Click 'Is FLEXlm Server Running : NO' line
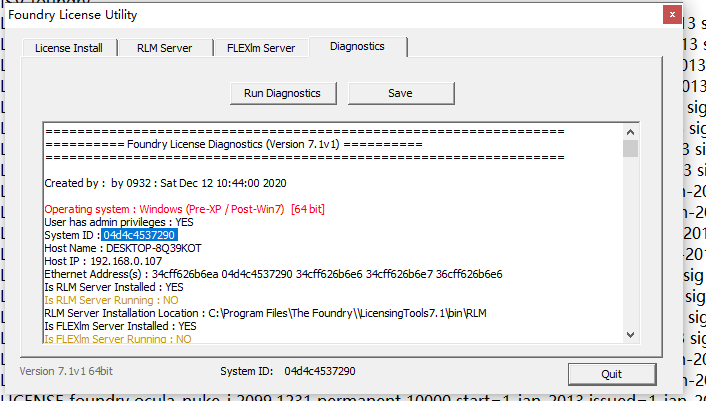The height and width of the screenshot is (401, 706). pyautogui.click(x=118, y=338)
